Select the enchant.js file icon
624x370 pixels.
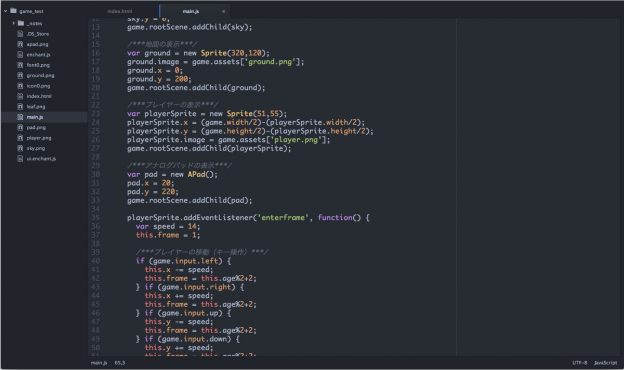[x=20, y=55]
